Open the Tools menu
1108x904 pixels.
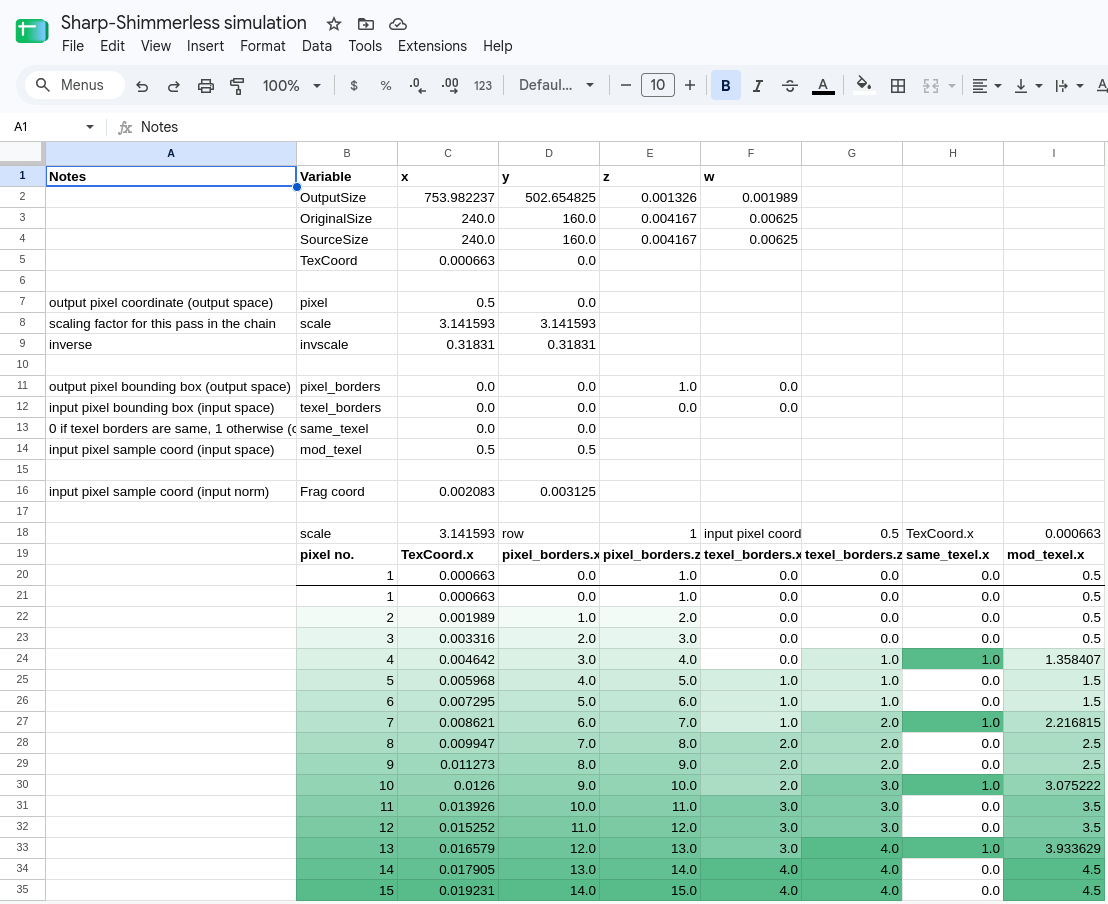(365, 46)
